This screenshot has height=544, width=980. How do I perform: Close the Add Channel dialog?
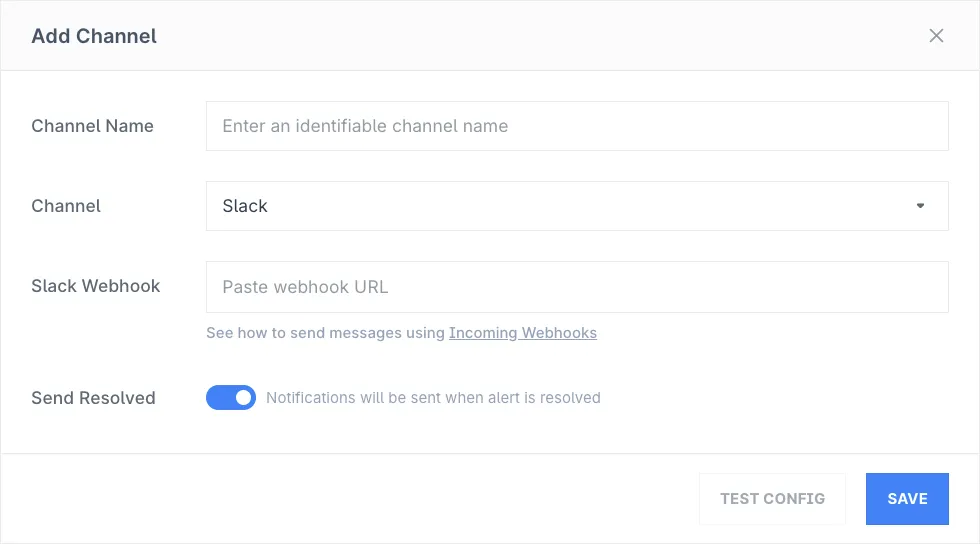pos(936,36)
